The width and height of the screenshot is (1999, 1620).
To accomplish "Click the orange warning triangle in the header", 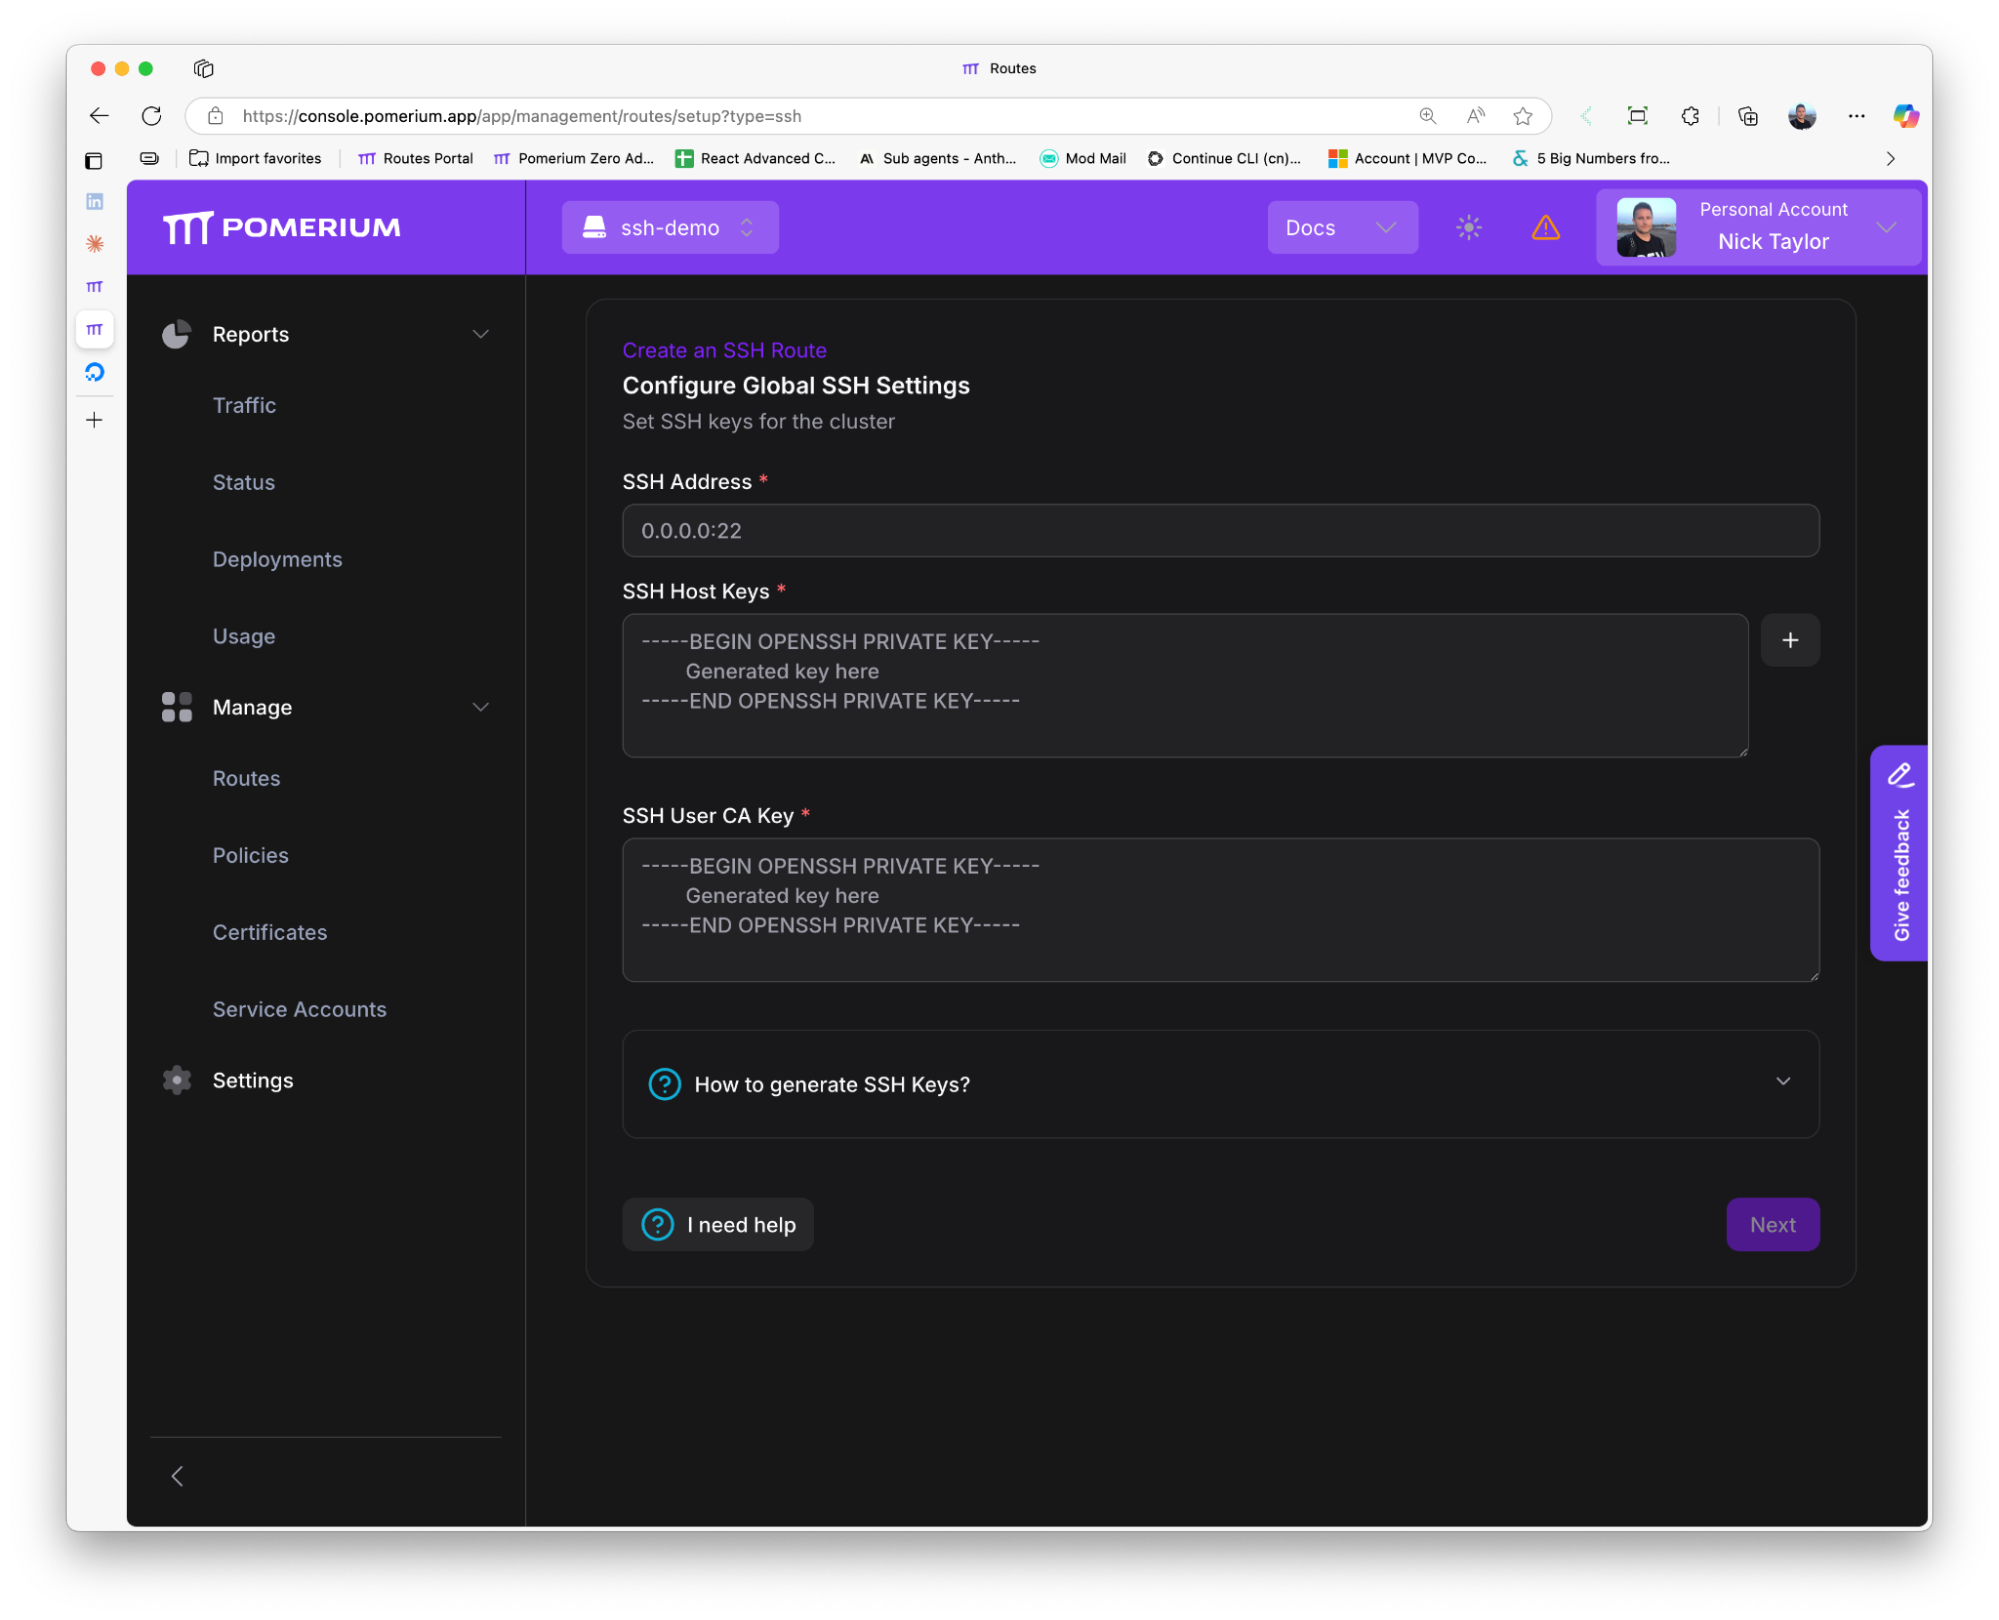I will 1546,227.
